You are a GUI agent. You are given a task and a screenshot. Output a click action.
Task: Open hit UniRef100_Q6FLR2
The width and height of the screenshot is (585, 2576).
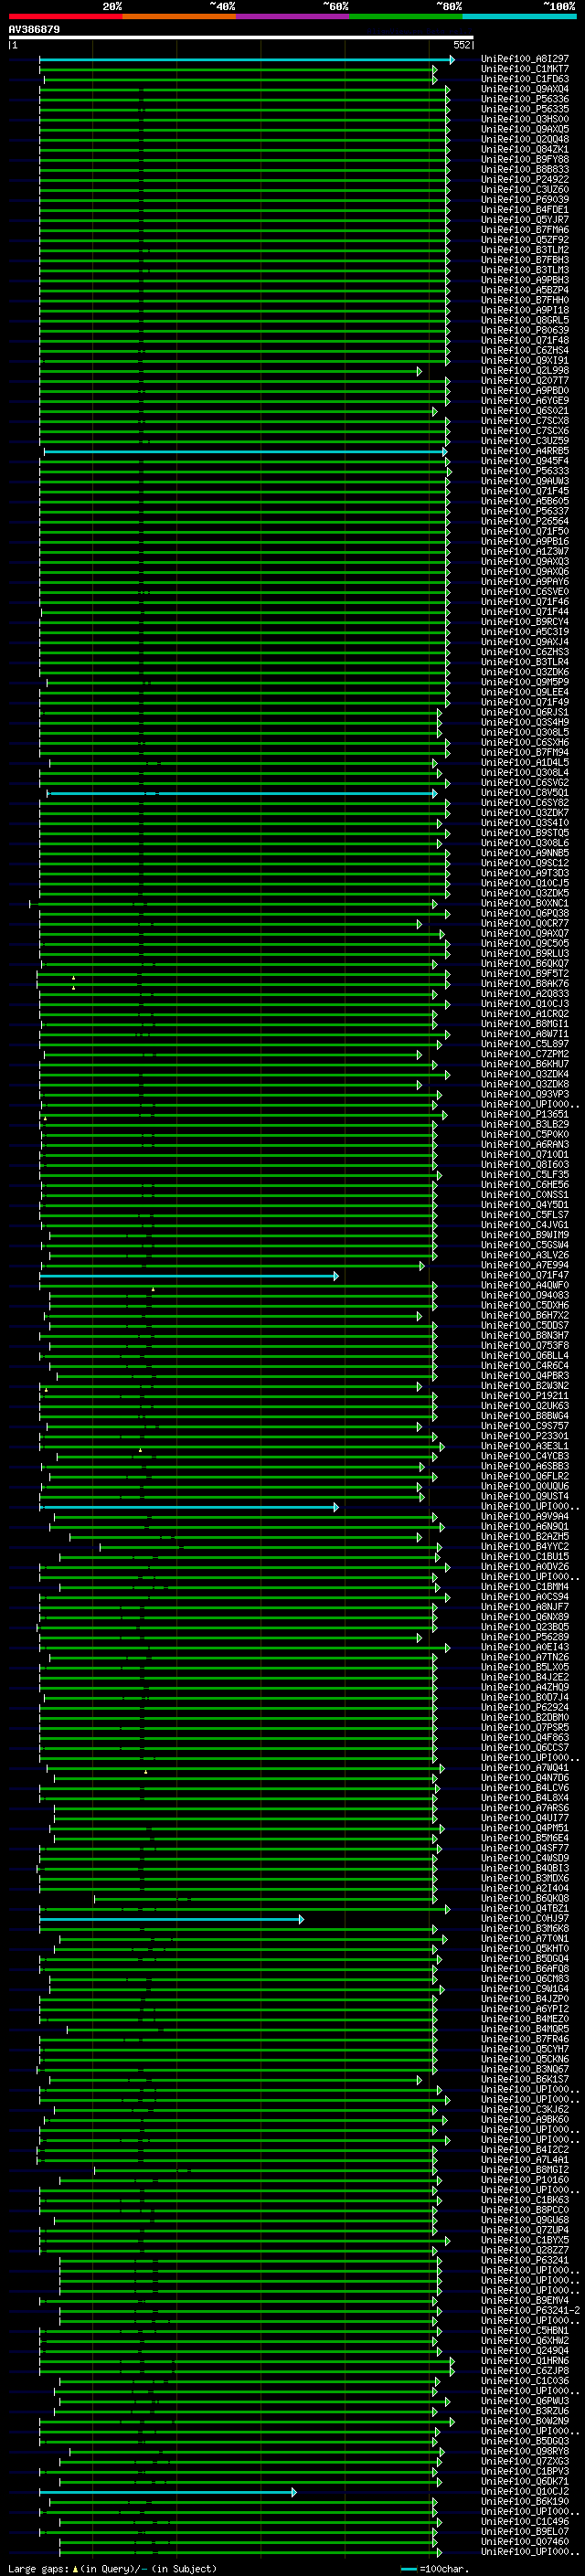pyautogui.click(x=524, y=1476)
